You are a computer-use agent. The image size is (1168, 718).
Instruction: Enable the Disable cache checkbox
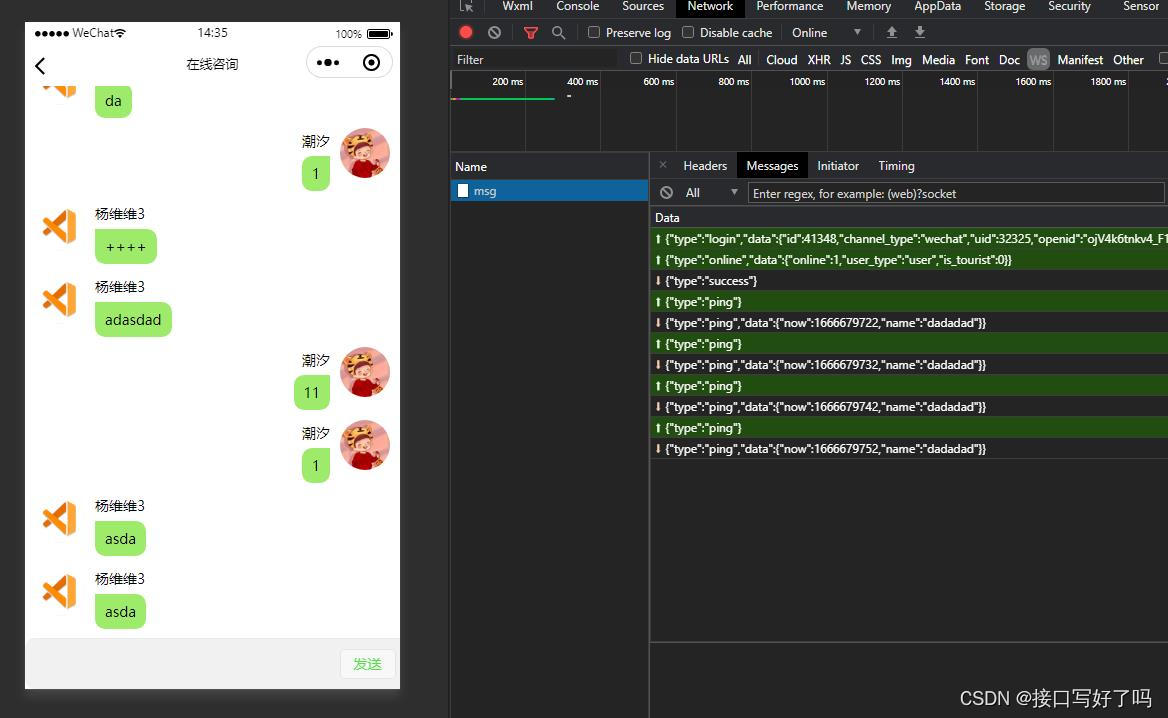[688, 32]
